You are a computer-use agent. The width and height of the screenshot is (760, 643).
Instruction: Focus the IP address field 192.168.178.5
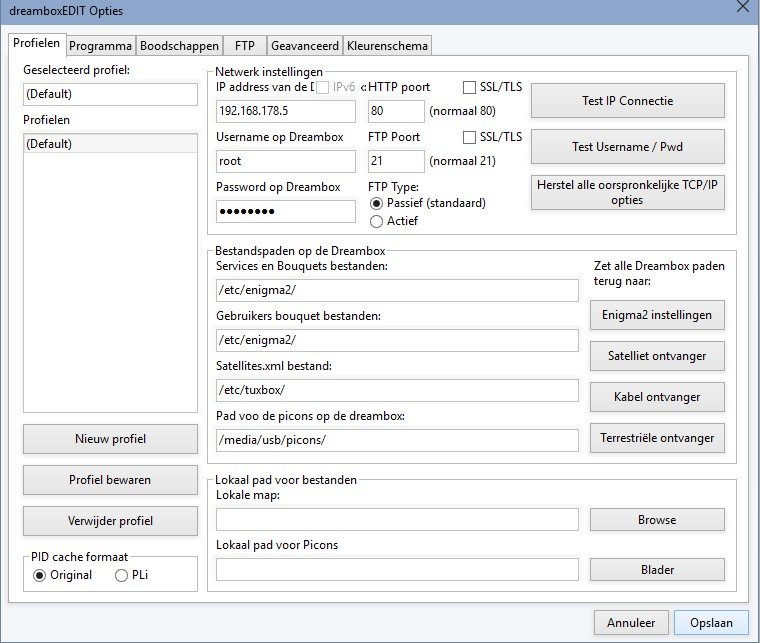[x=285, y=111]
